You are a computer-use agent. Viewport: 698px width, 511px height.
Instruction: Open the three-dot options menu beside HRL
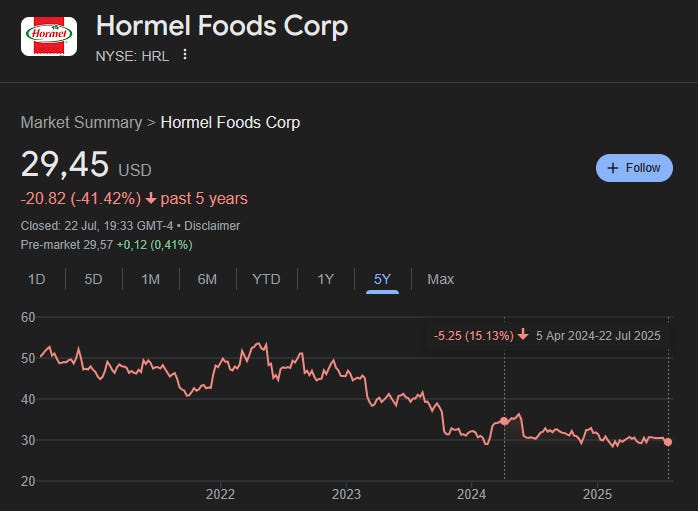coord(185,55)
